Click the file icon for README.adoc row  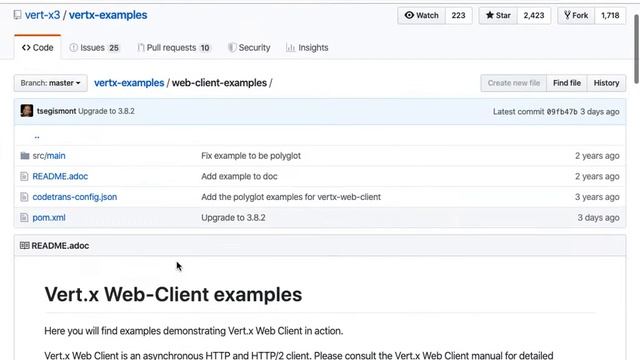(x=24, y=176)
